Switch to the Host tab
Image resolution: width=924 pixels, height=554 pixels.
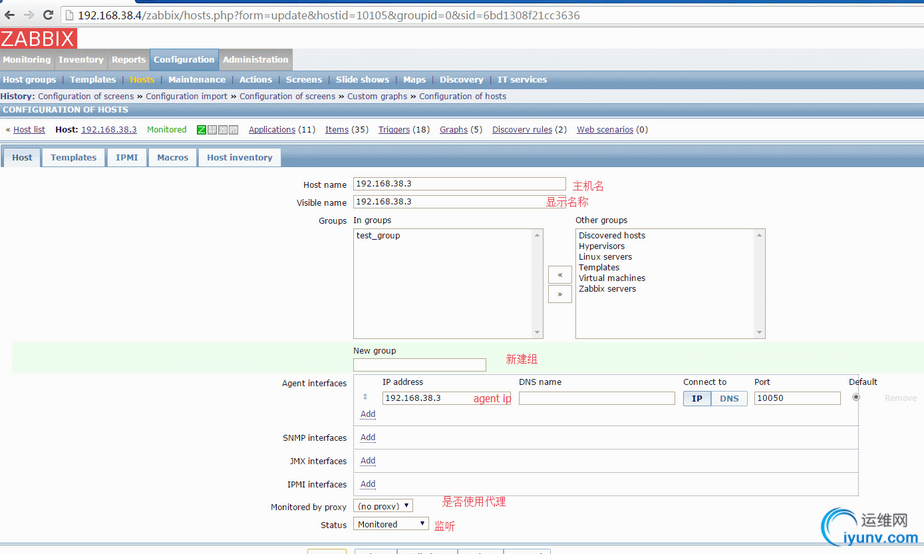coord(22,157)
